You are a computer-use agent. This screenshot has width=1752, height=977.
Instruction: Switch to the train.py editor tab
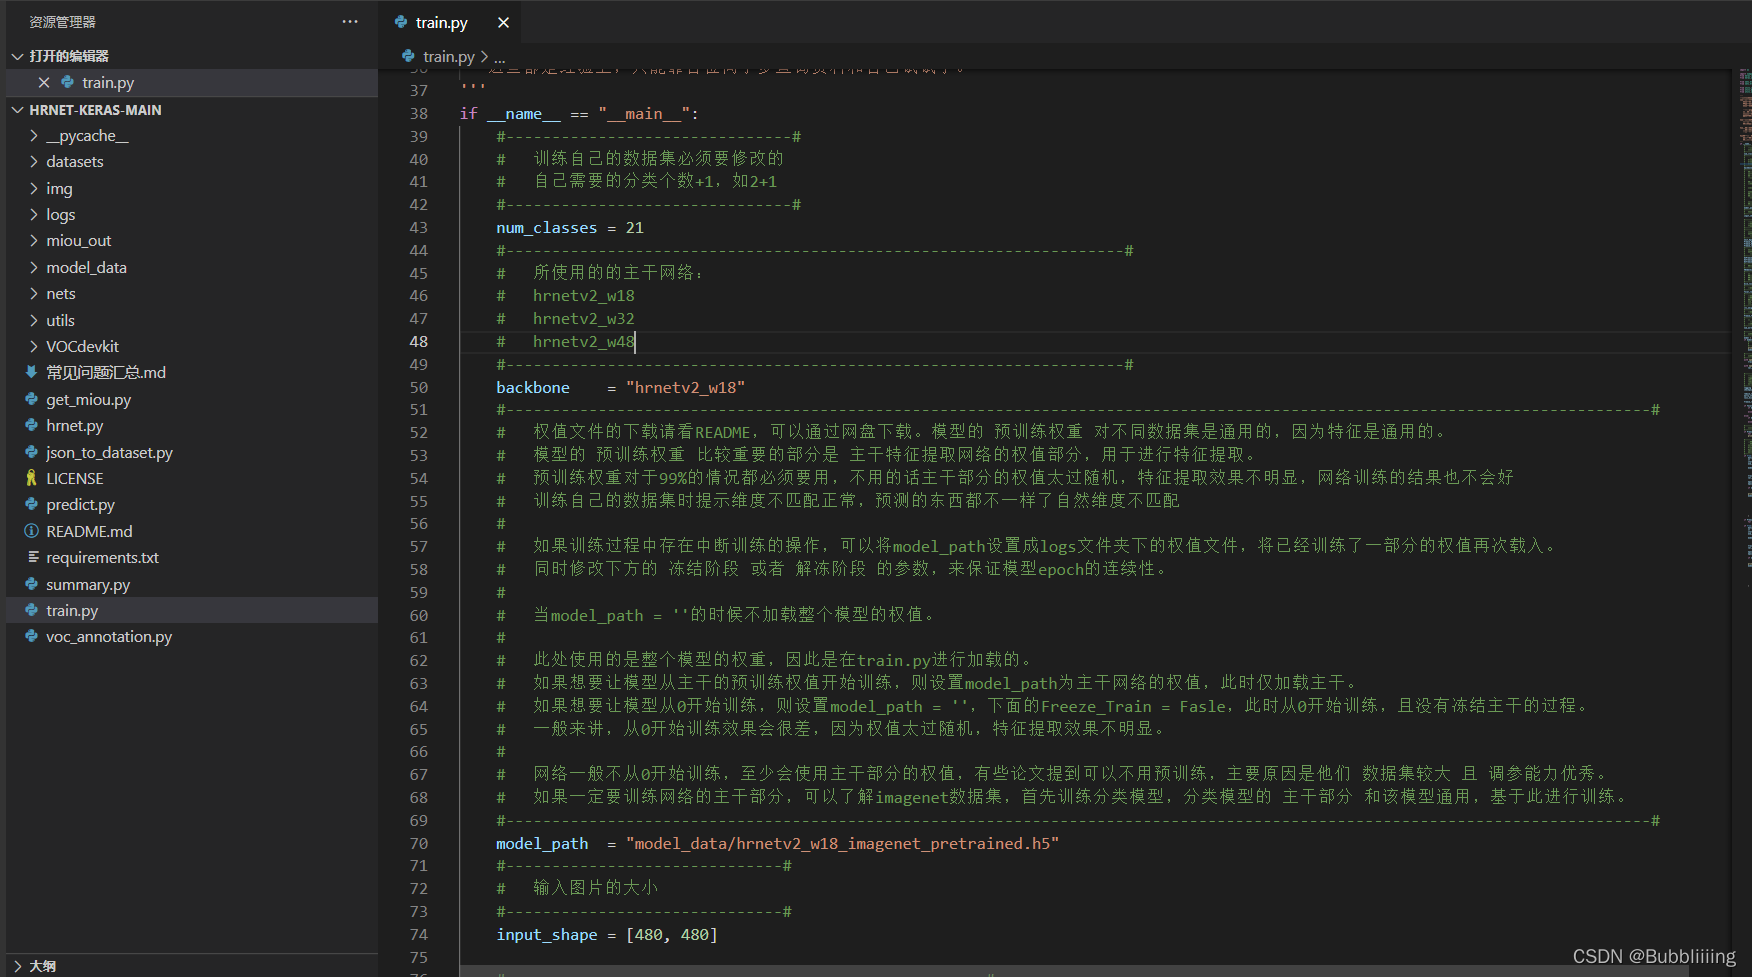point(441,22)
